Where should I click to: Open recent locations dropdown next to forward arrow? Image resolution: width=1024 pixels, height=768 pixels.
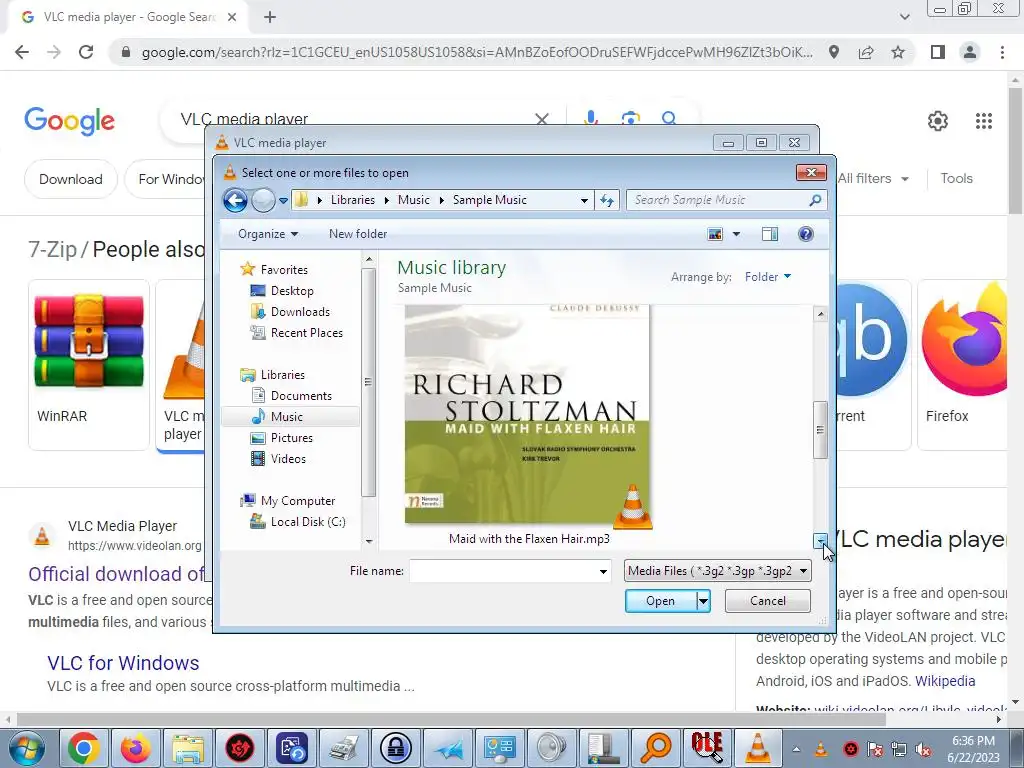coord(283,200)
